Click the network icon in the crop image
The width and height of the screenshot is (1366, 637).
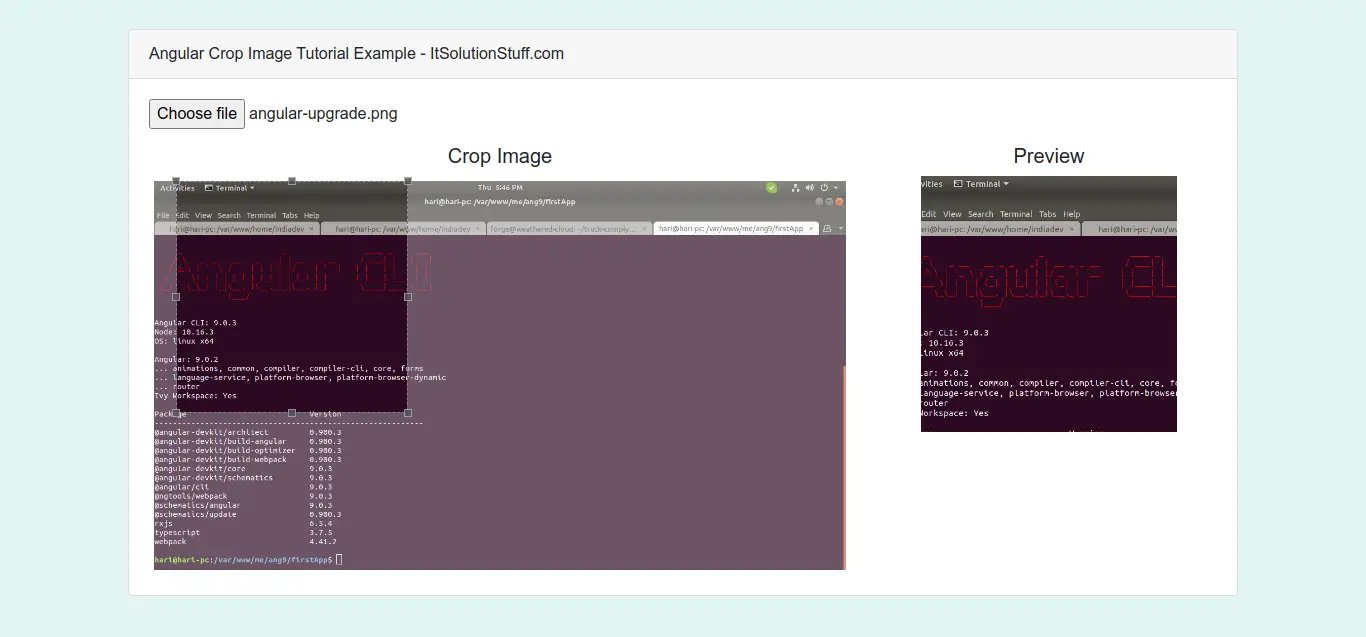click(x=796, y=187)
